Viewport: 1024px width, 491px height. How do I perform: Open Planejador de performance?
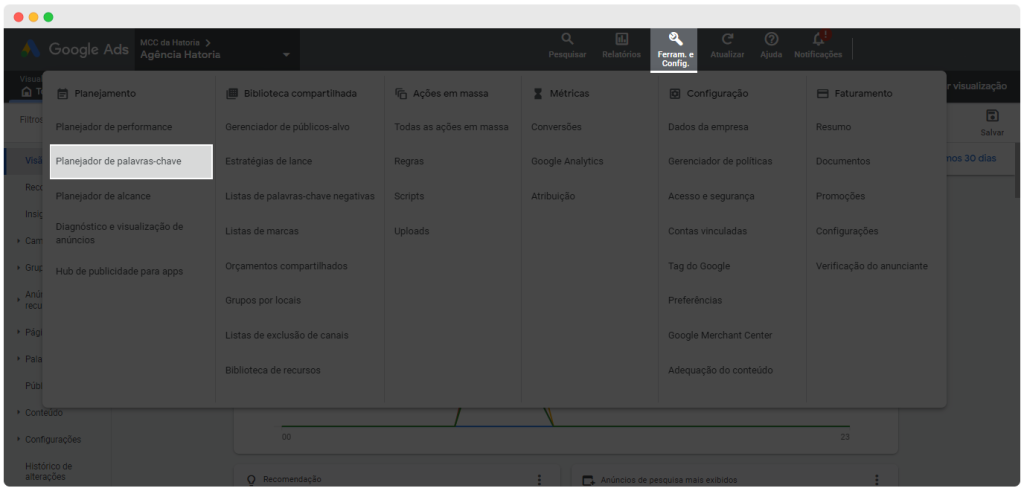114,127
